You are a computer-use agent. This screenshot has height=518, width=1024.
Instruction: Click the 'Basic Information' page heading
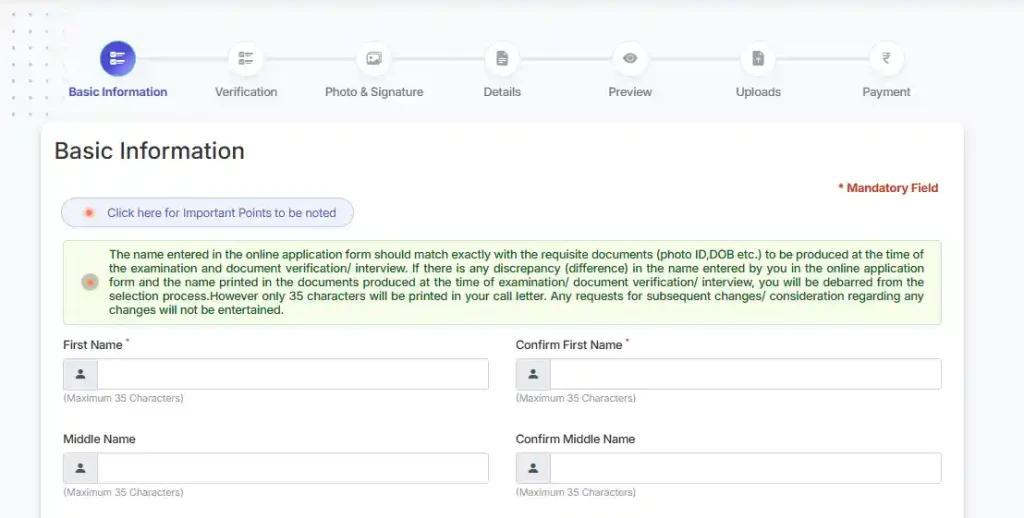tap(150, 151)
